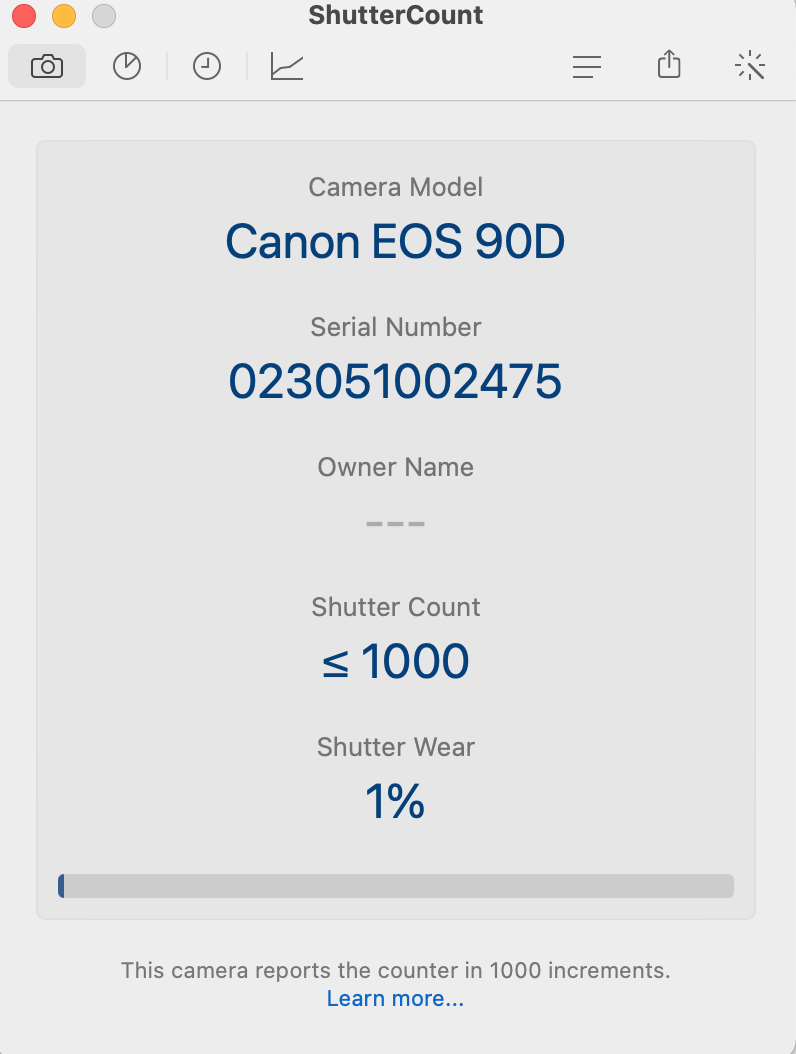Open the pie chart distribution view

pos(127,67)
